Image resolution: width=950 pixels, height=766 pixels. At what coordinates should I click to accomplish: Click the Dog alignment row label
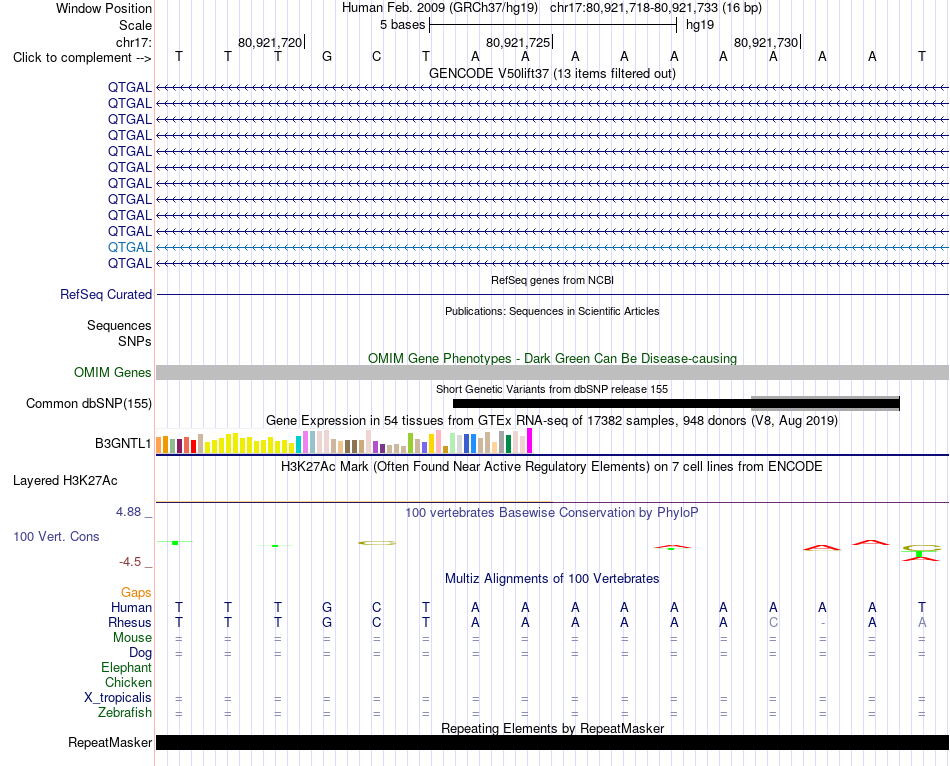coord(140,653)
